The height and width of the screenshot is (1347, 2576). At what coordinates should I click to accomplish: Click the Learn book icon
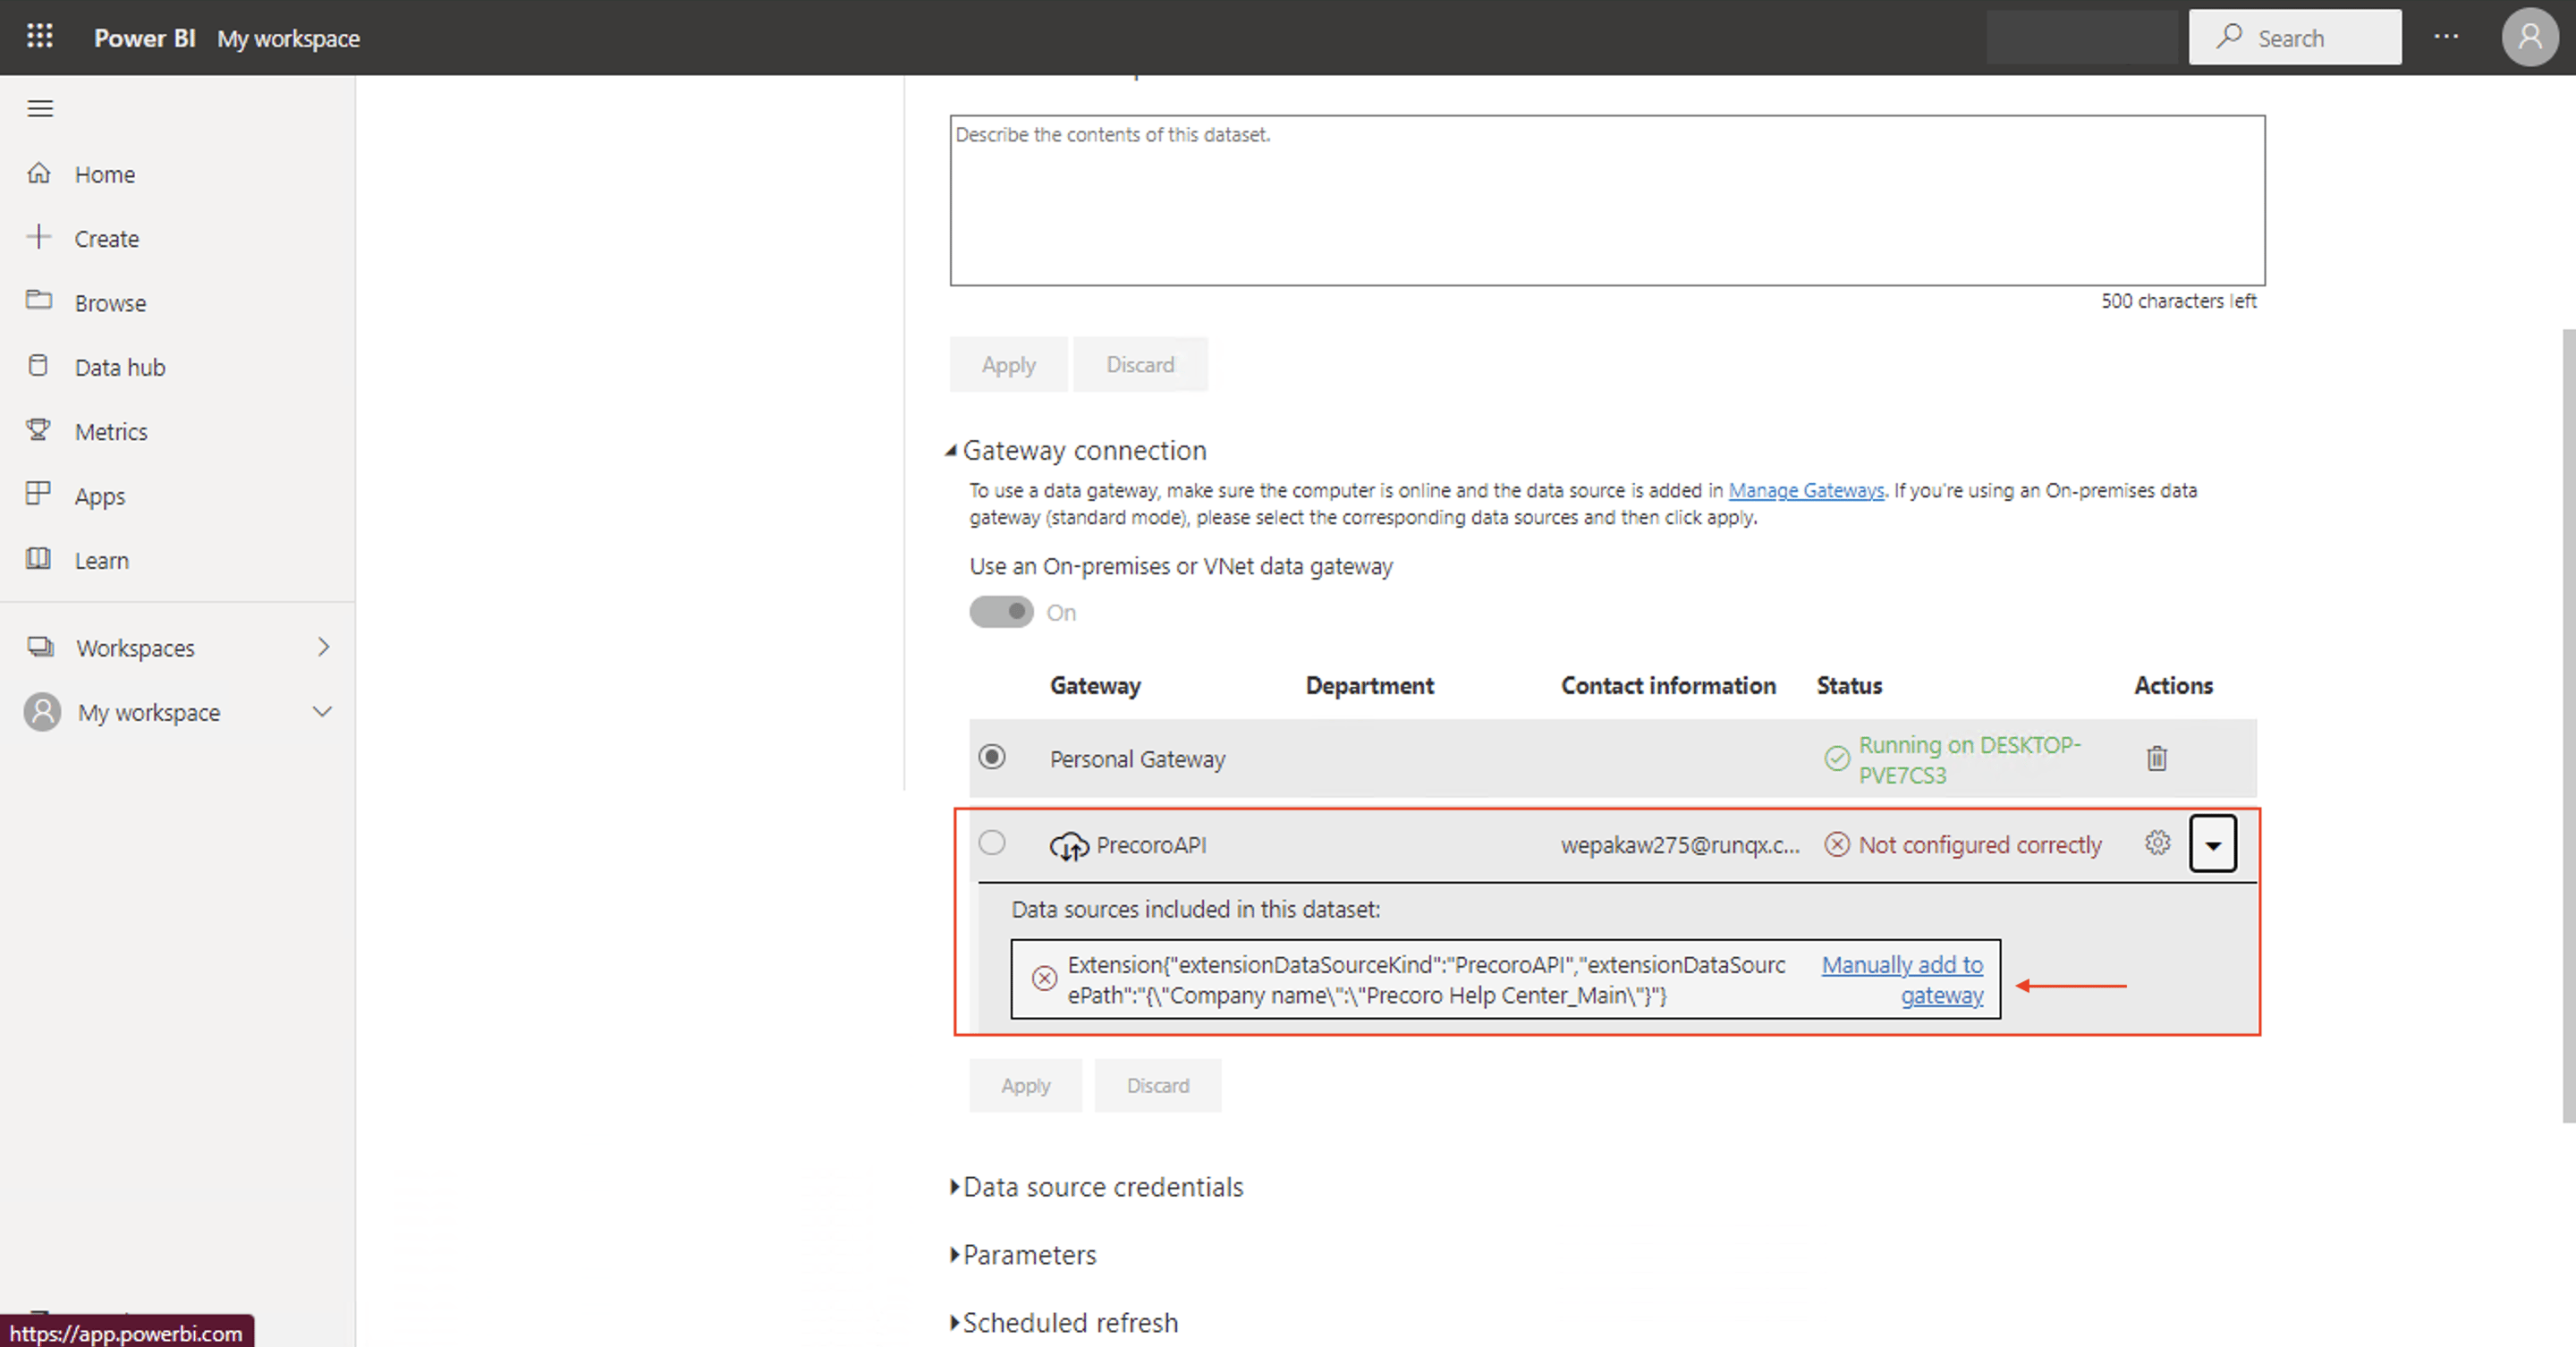click(38, 558)
